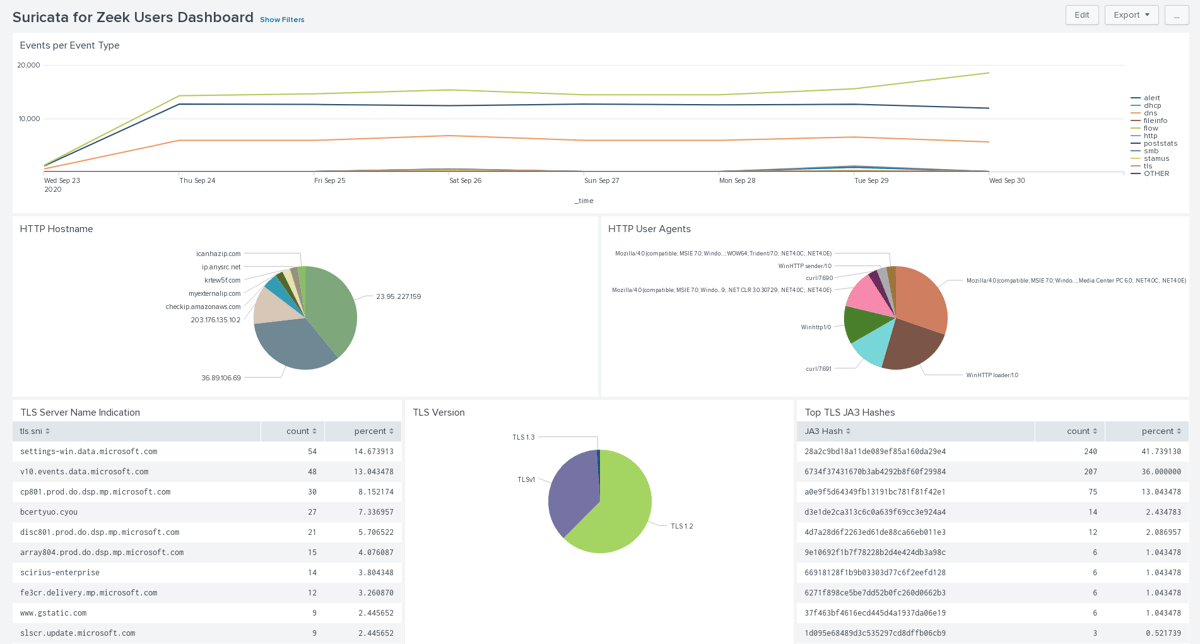
Task: Sort TLS Server Name percent column
Action: (363, 431)
